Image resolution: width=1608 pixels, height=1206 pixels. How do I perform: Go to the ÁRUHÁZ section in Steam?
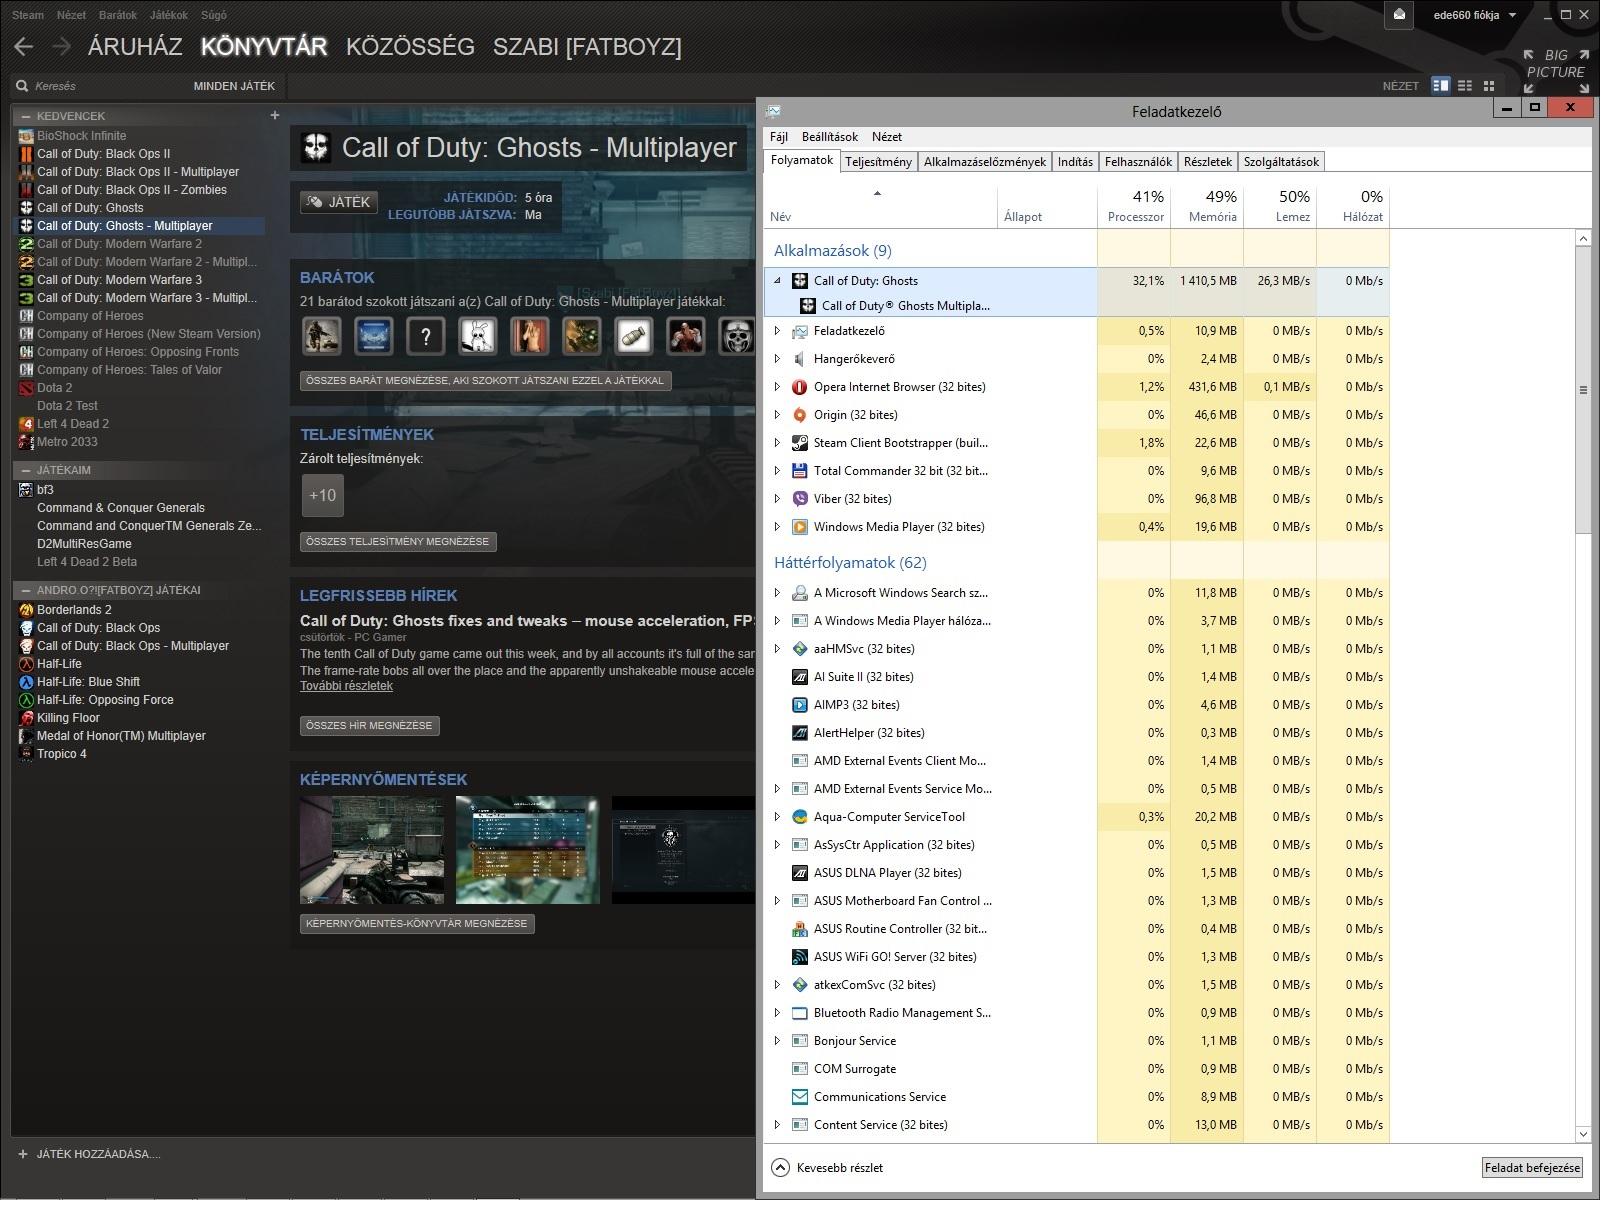tap(135, 46)
